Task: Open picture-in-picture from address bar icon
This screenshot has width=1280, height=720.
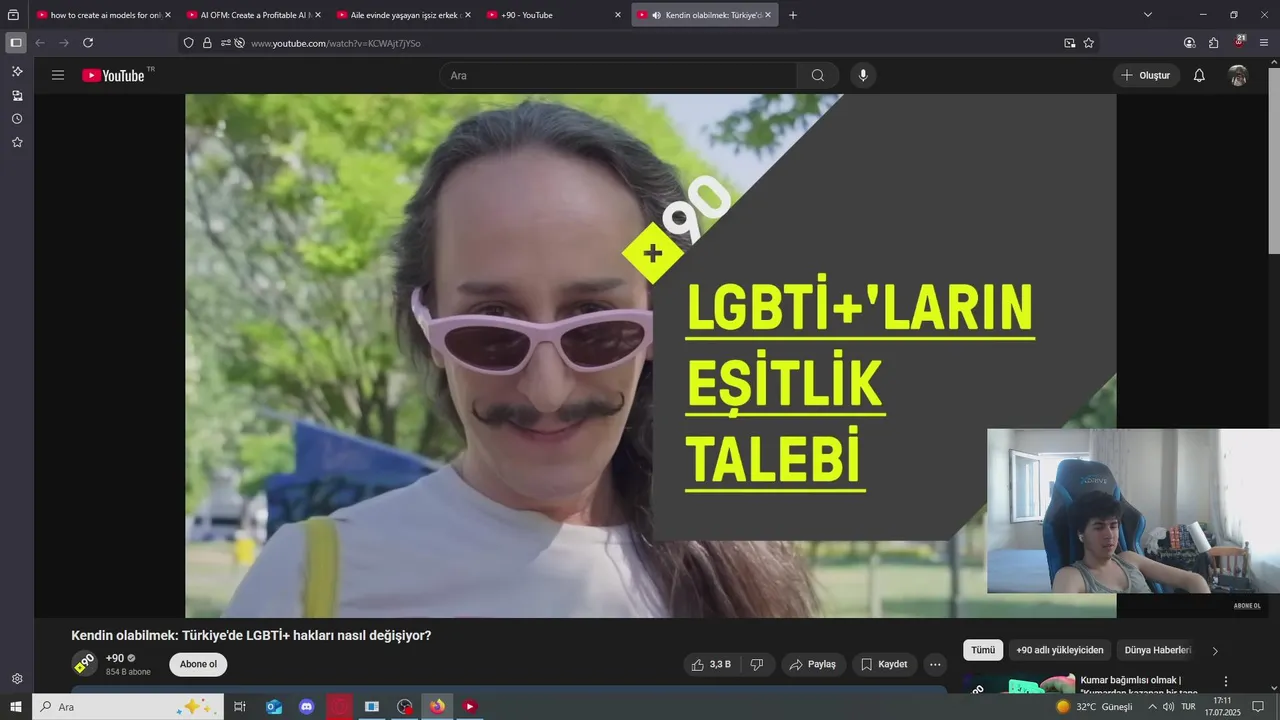Action: pyautogui.click(x=1070, y=43)
